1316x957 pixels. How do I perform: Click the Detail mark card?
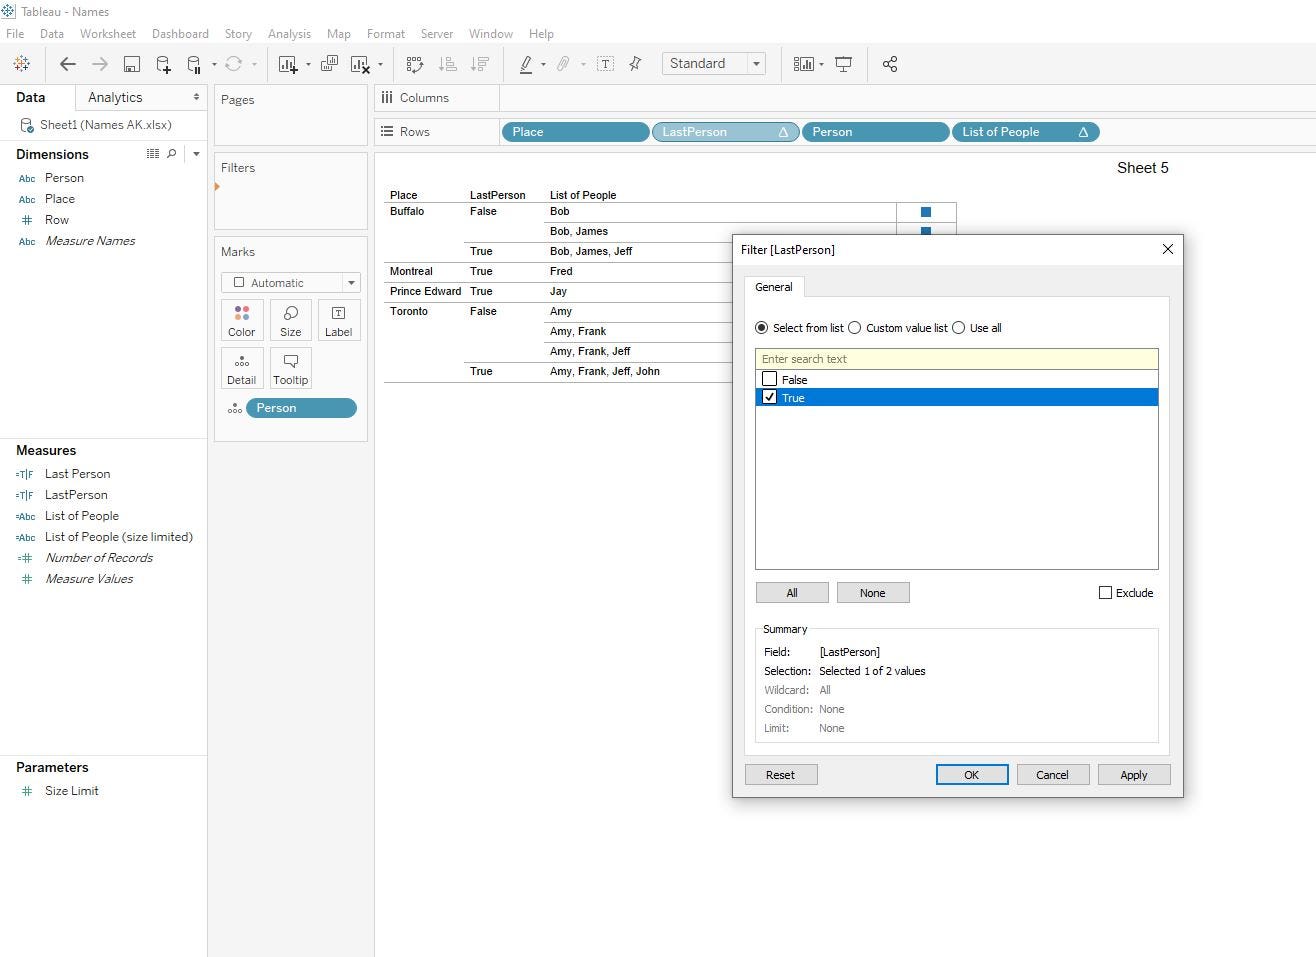coord(241,368)
